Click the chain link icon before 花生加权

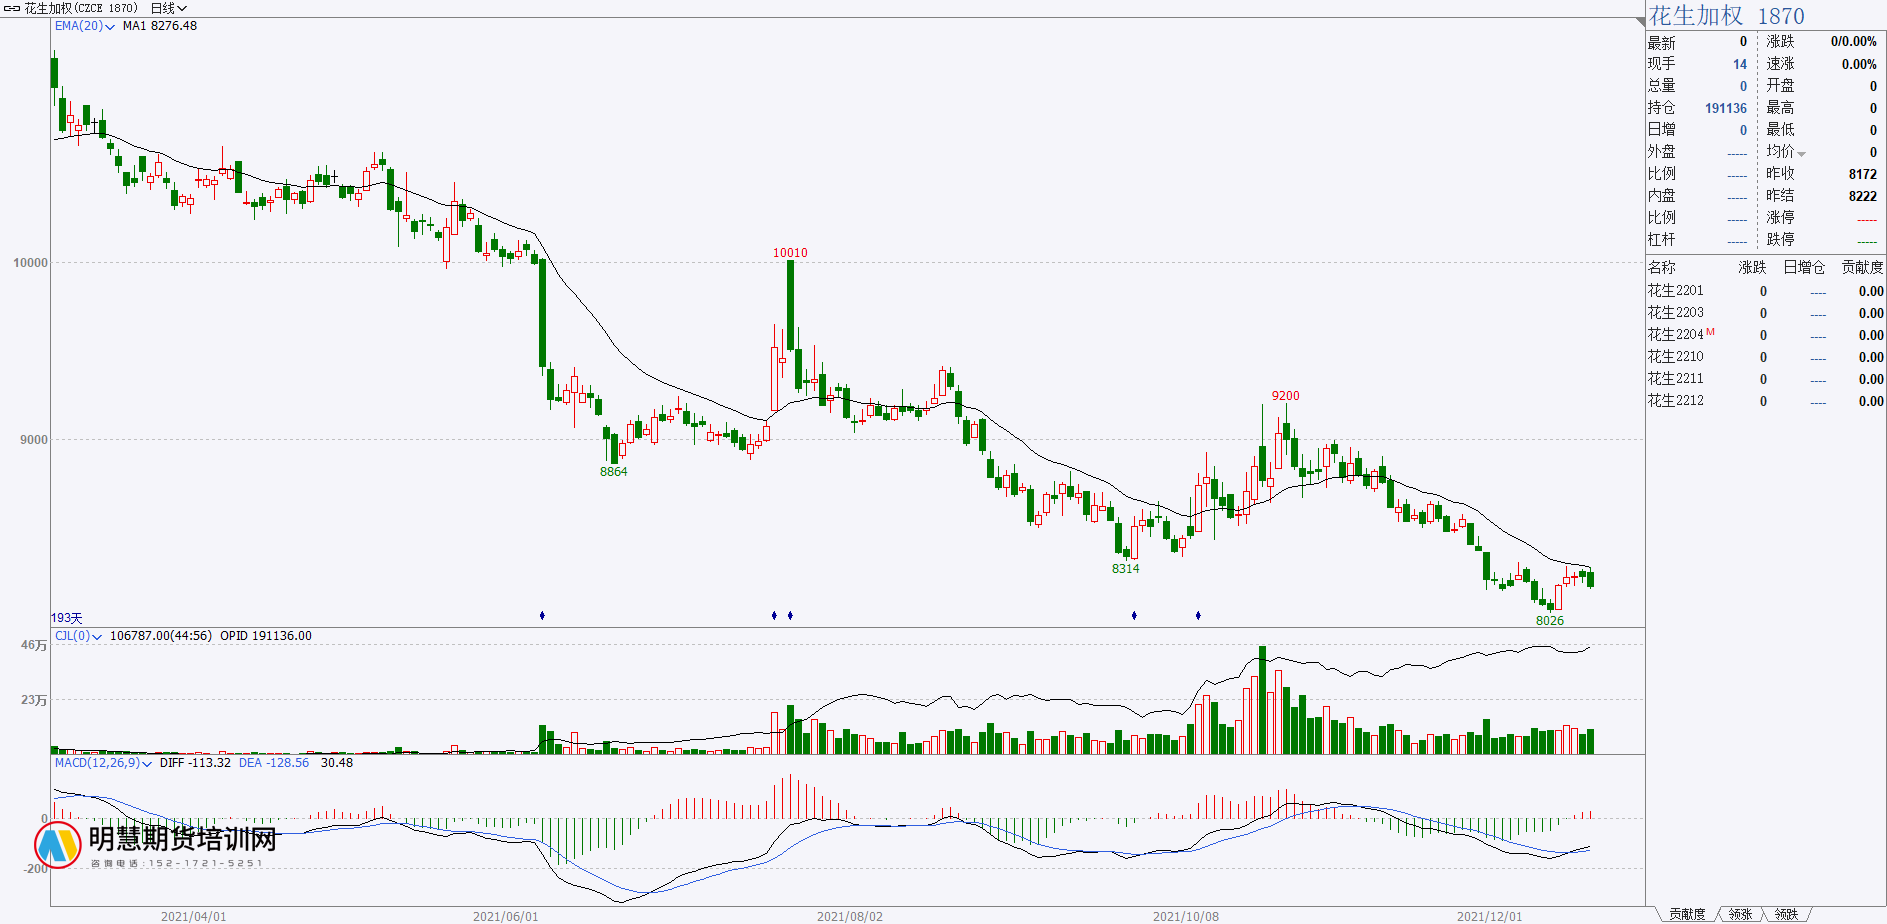coord(11,8)
